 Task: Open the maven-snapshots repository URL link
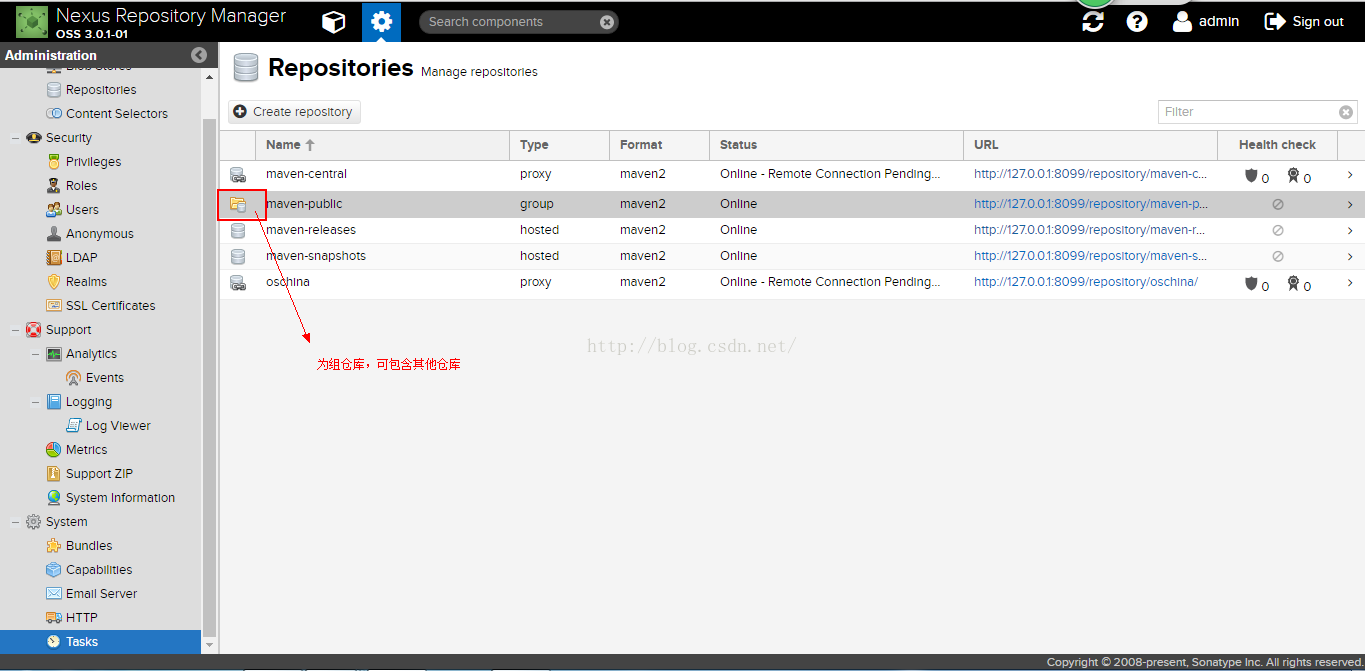tap(1091, 256)
